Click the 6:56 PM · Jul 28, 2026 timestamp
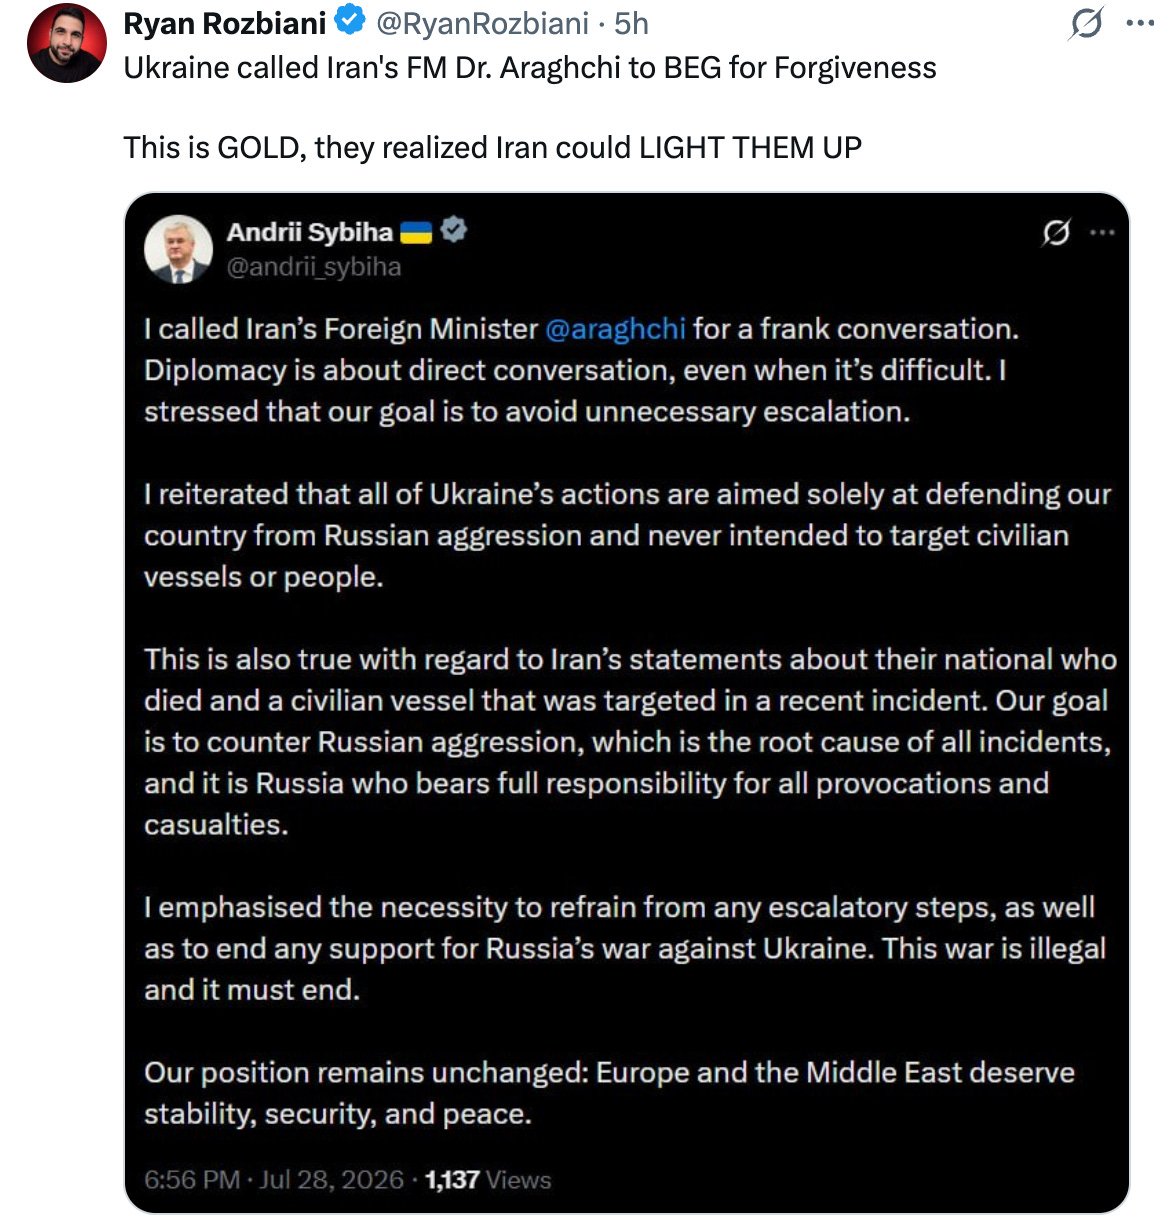 pos(274,1180)
